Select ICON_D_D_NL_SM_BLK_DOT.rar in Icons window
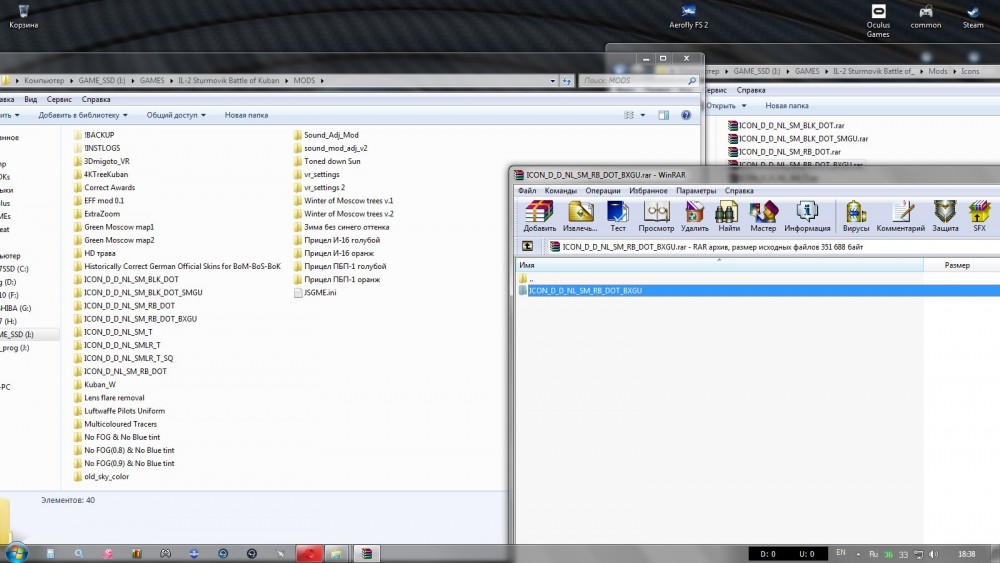Screen dimensions: 1000x563 point(786,126)
